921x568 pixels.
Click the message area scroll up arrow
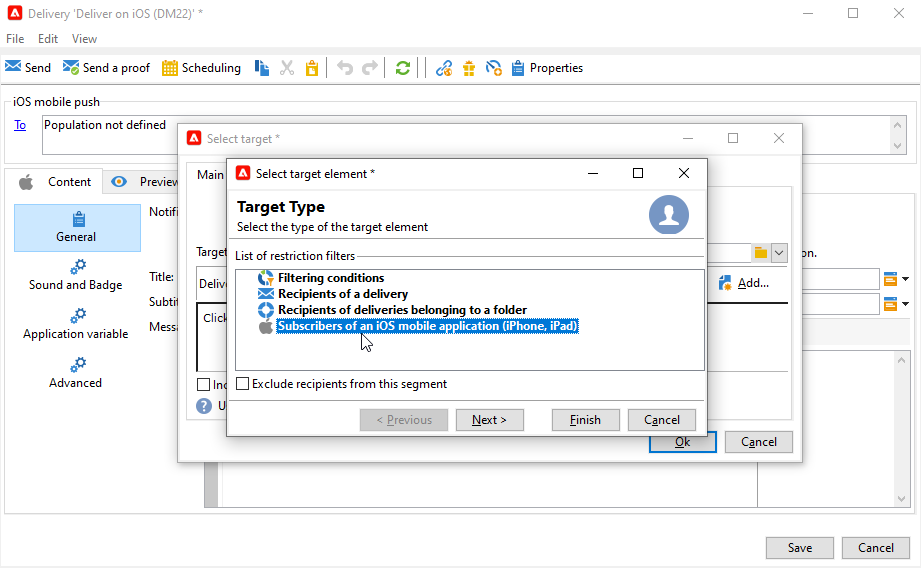(x=901, y=359)
